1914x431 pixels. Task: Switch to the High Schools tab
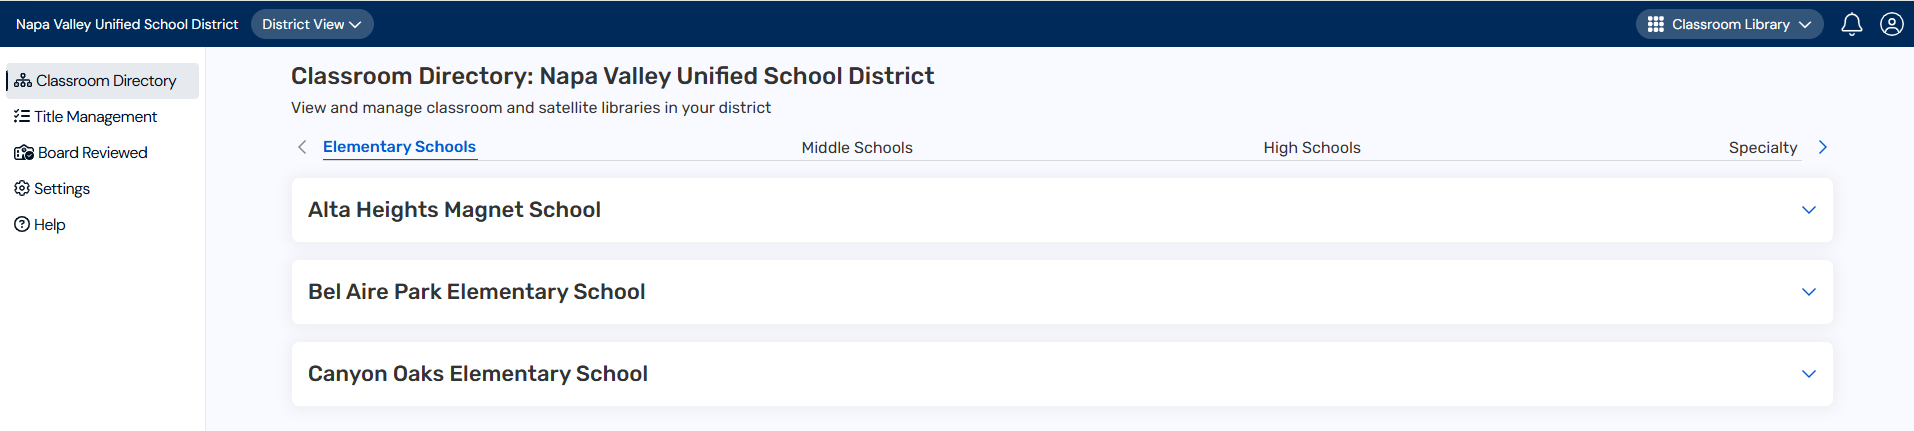pyautogui.click(x=1311, y=148)
